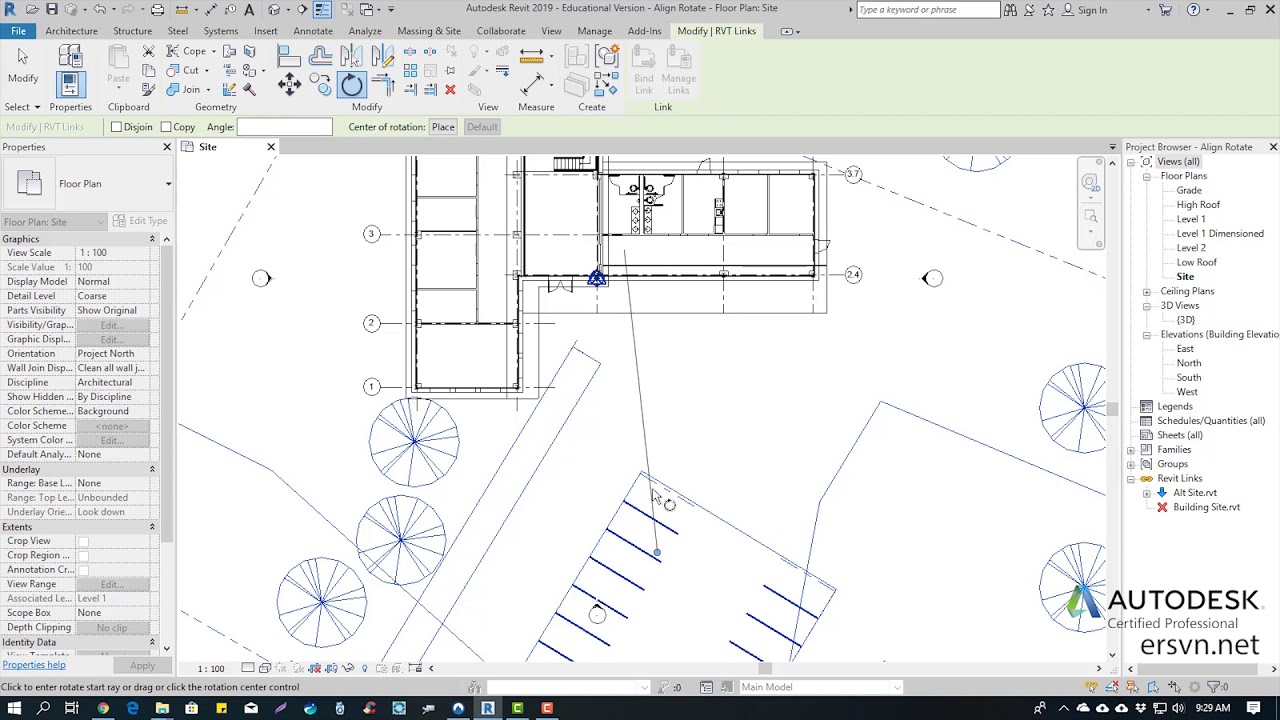Open the Properties help link
The height and width of the screenshot is (720, 1280).
click(34, 665)
